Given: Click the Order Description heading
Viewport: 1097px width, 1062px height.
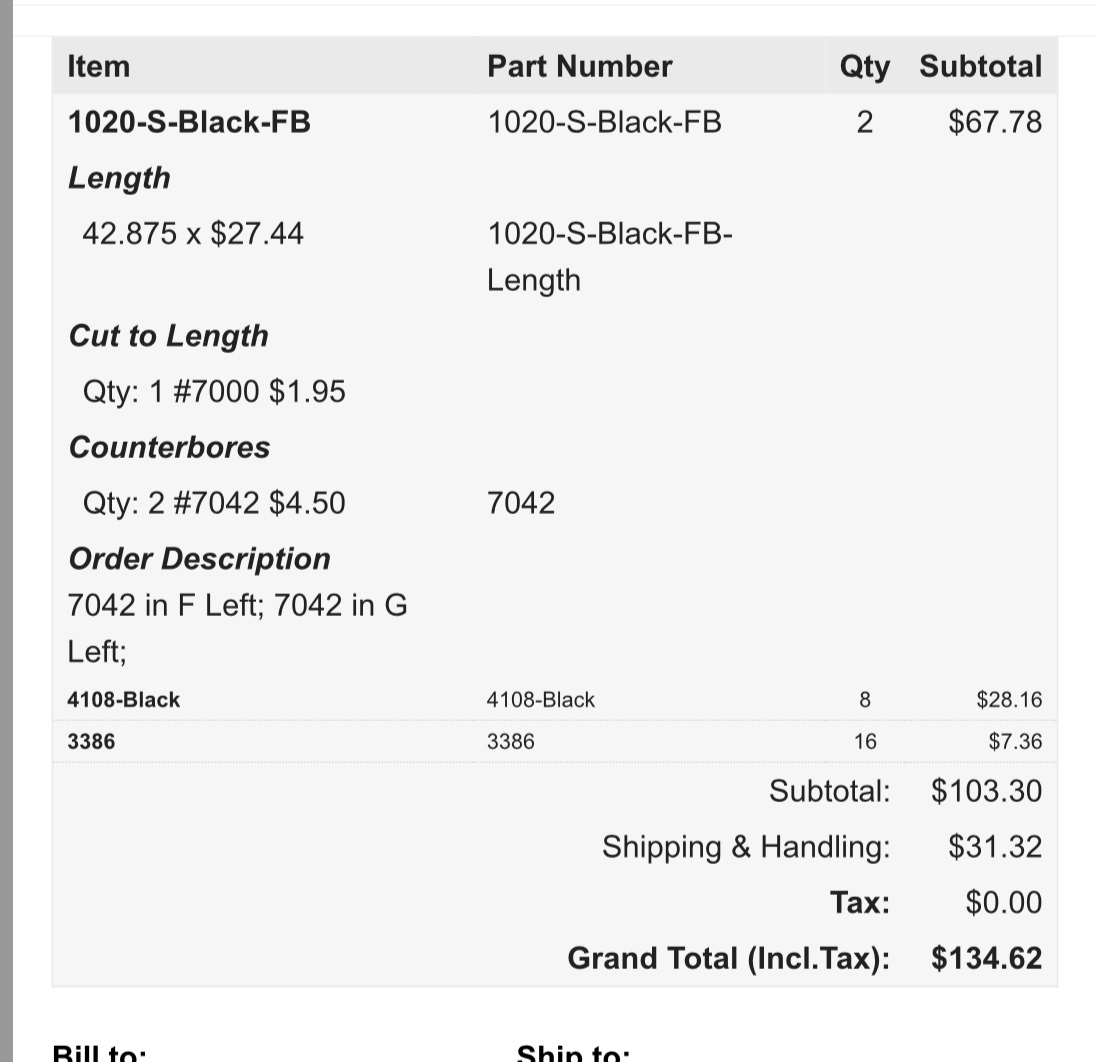Looking at the screenshot, I should tap(199, 559).
